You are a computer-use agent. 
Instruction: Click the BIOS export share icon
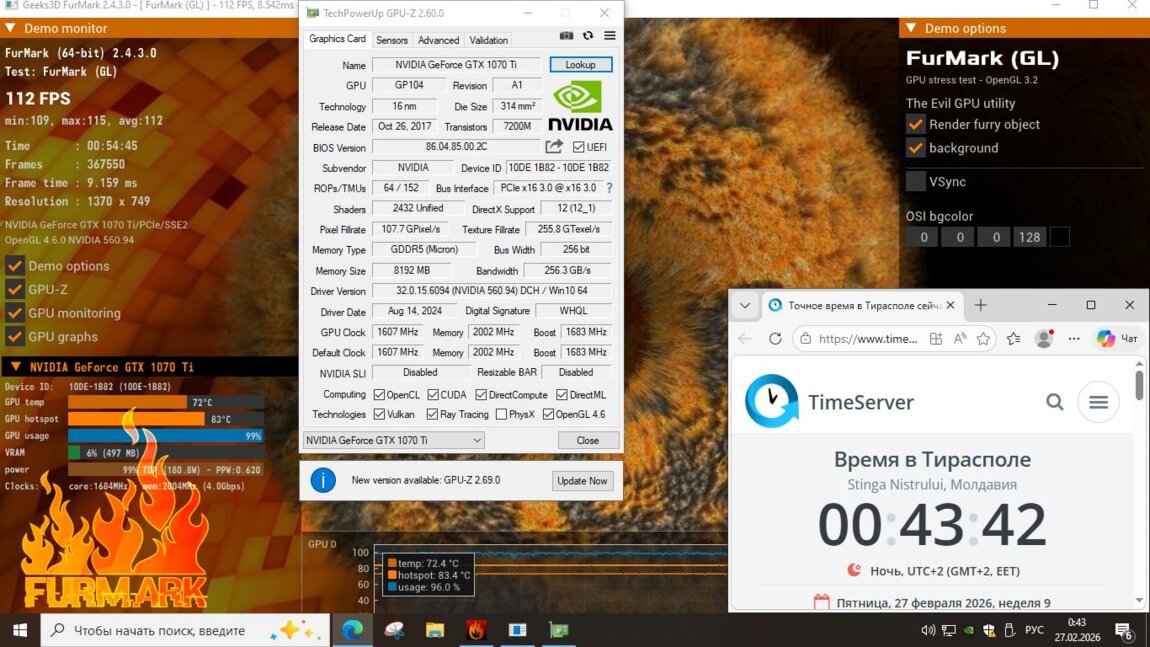pos(554,147)
